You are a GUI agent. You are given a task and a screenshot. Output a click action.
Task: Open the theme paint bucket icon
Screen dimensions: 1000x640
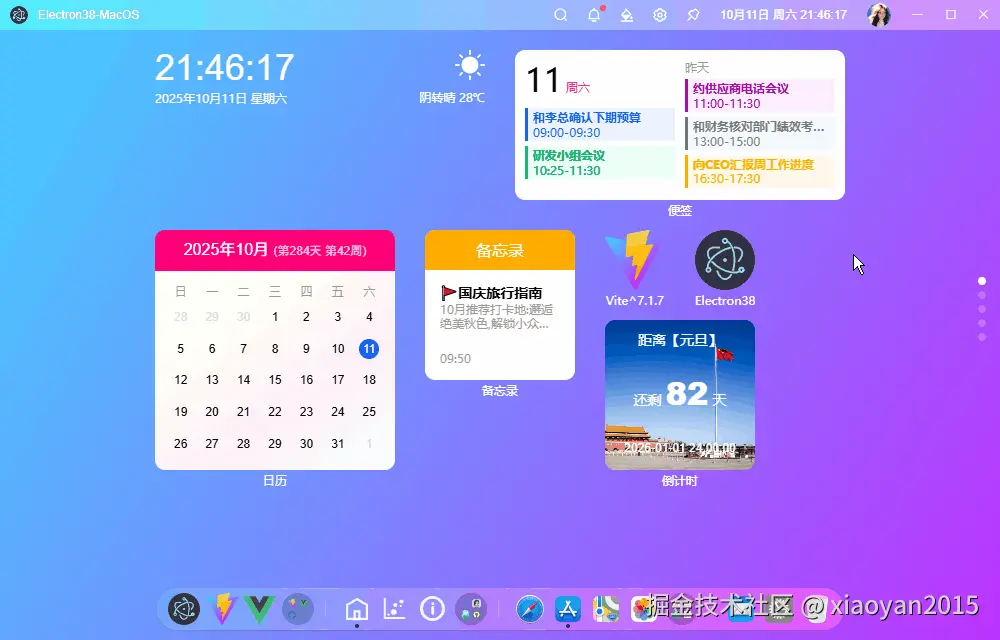point(627,15)
